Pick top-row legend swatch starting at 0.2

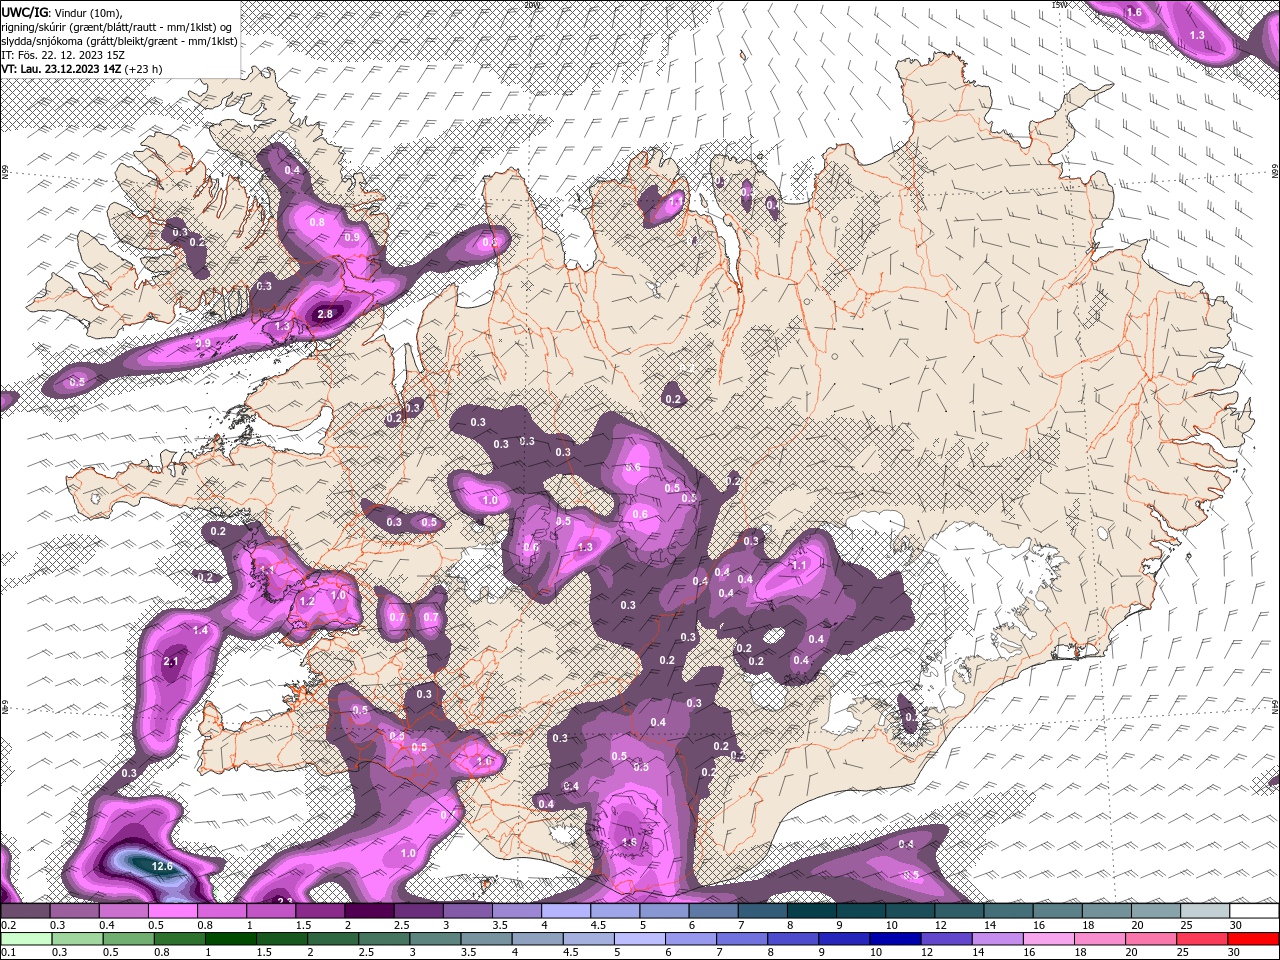pyautogui.click(x=25, y=910)
